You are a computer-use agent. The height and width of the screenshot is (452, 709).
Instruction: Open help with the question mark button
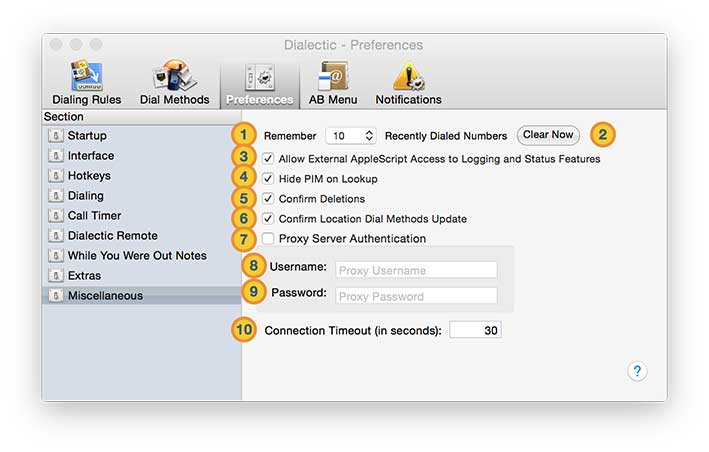(637, 371)
